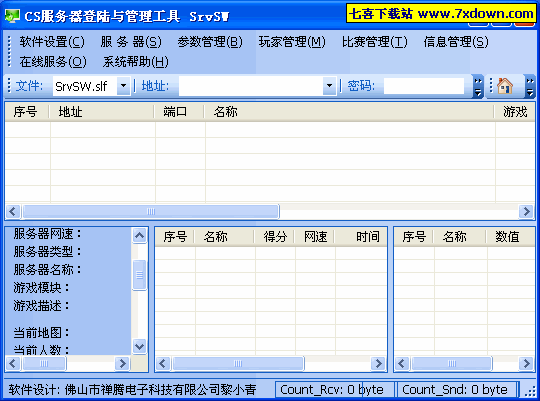
Task: Click the 服务器名称 label
Action: coord(48,270)
